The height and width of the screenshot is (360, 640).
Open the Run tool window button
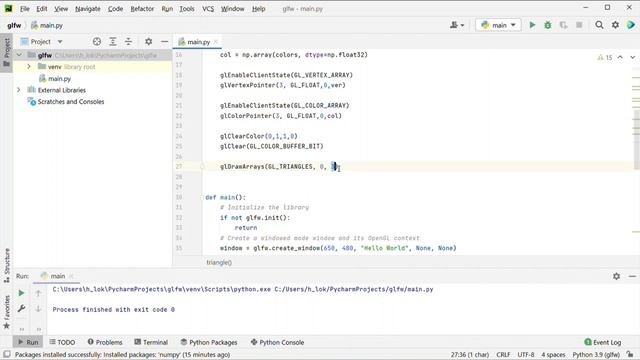pyautogui.click(x=28, y=342)
